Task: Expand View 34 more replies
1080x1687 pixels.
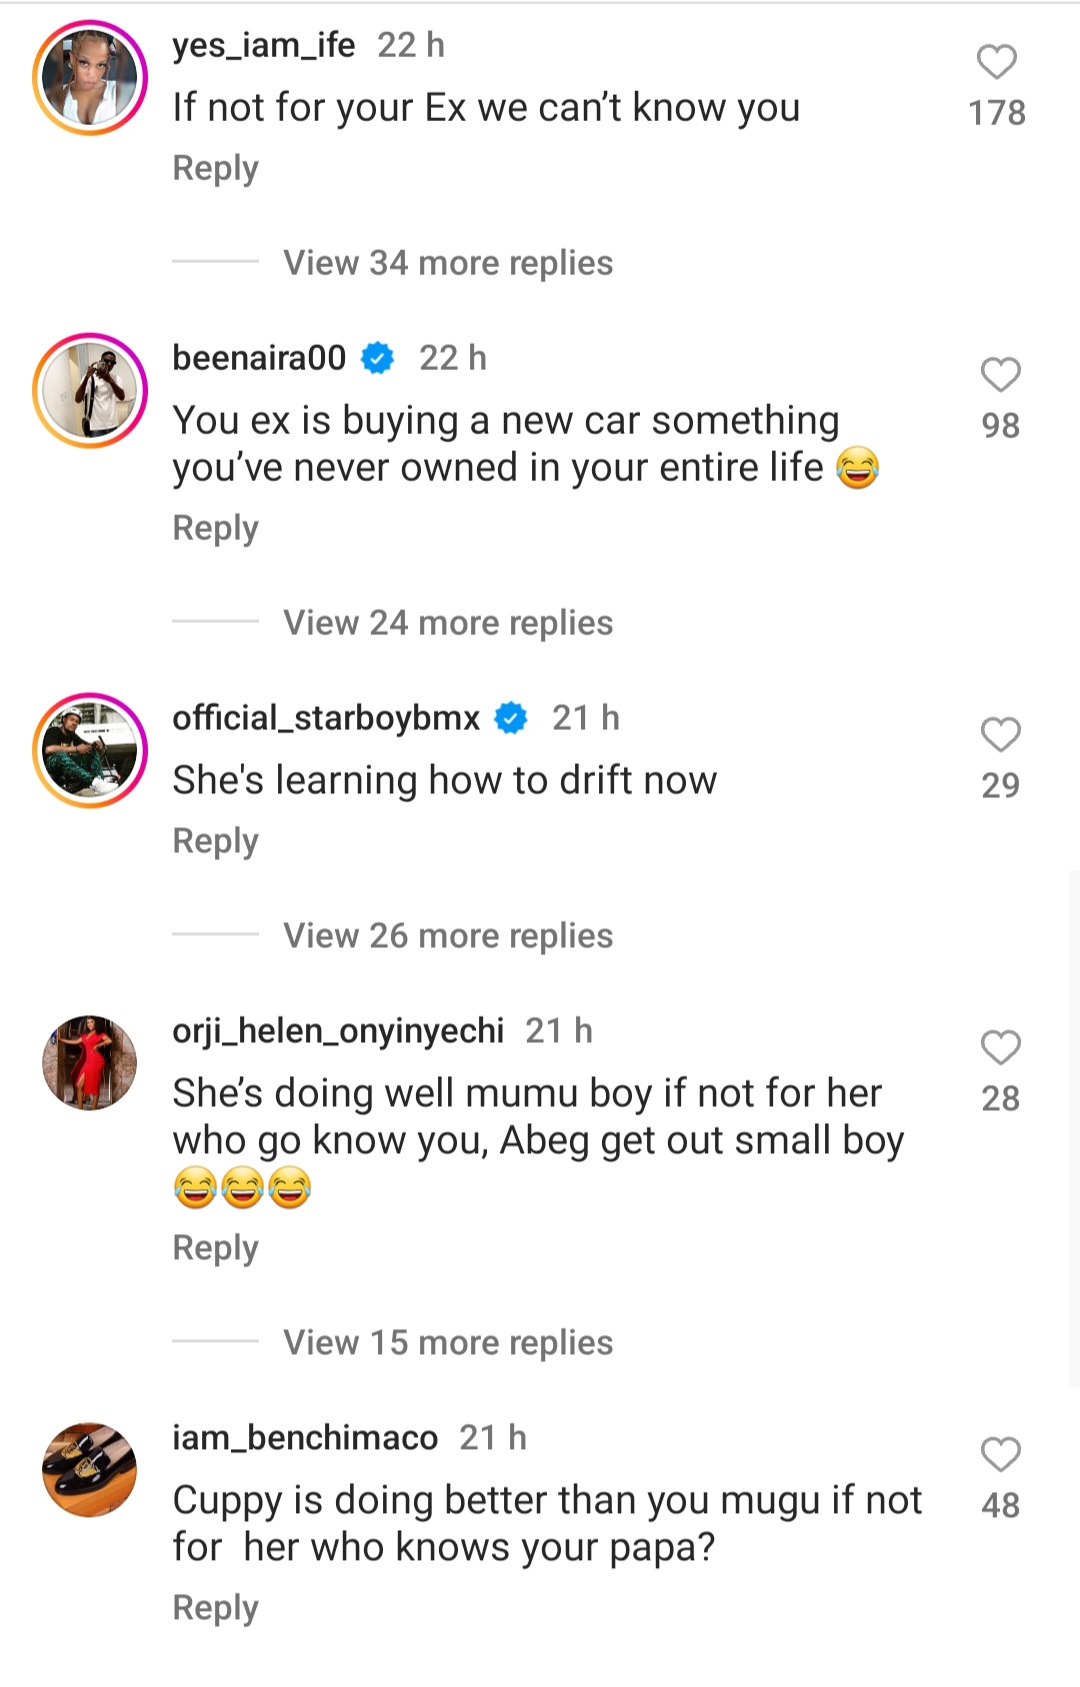Action: tap(447, 263)
